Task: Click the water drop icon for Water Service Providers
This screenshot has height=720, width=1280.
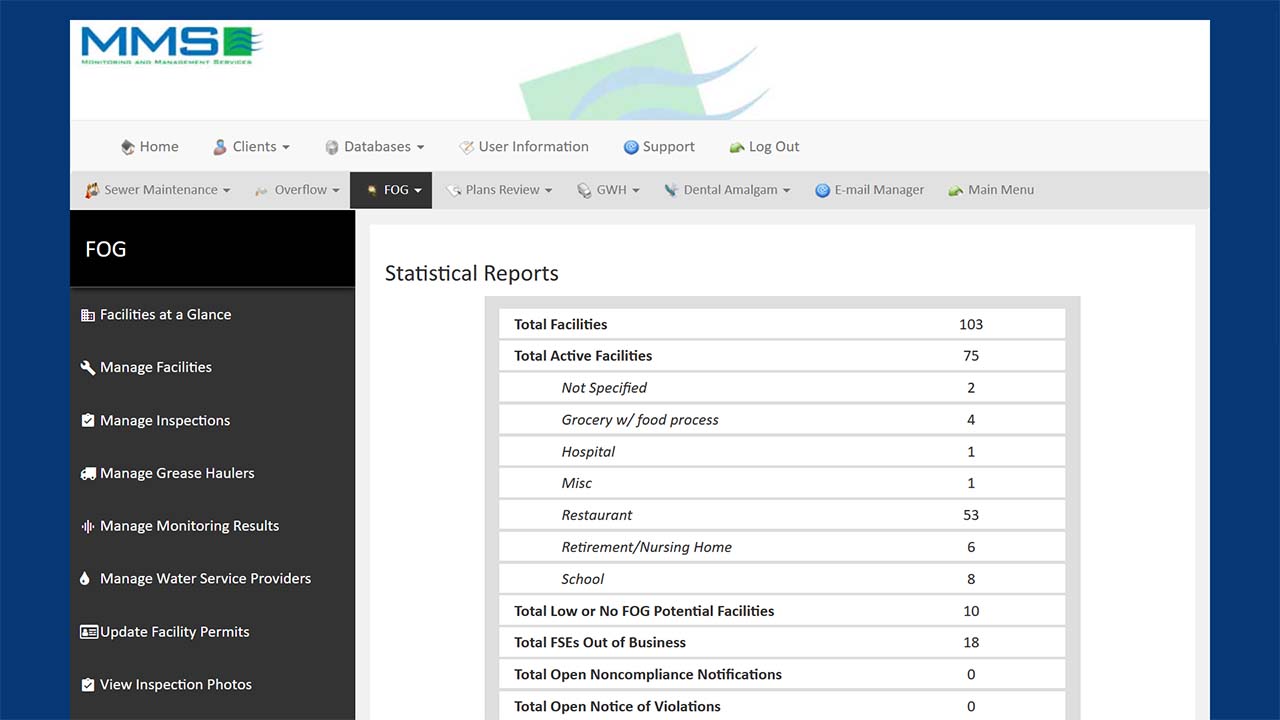Action: [84, 579]
